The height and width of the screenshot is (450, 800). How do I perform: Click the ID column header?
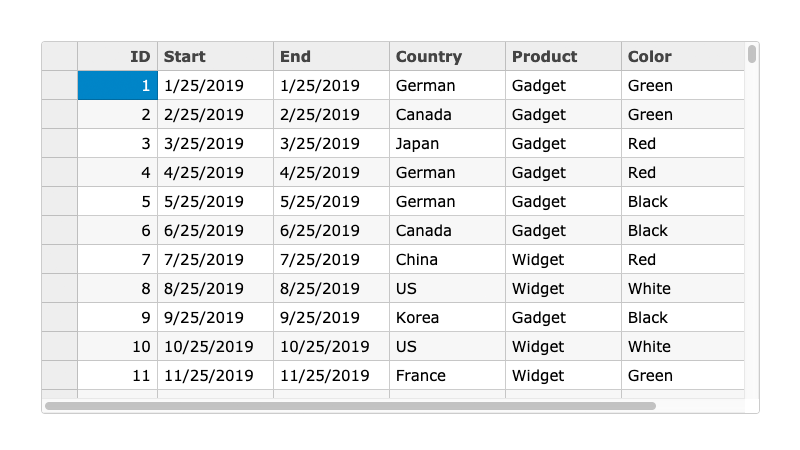click(x=118, y=56)
